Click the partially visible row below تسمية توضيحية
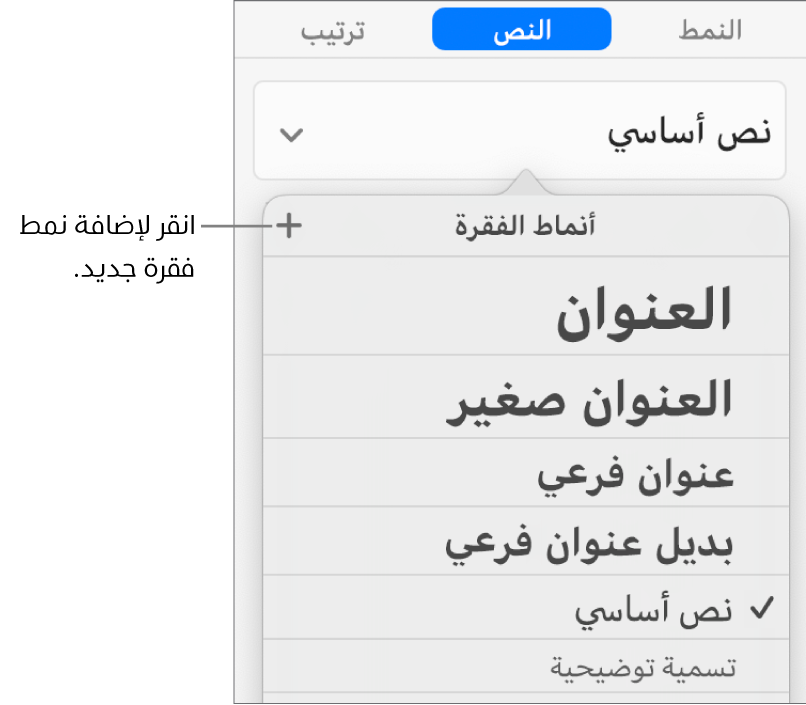Screen dimensions: 806x705 [x=520, y=698]
